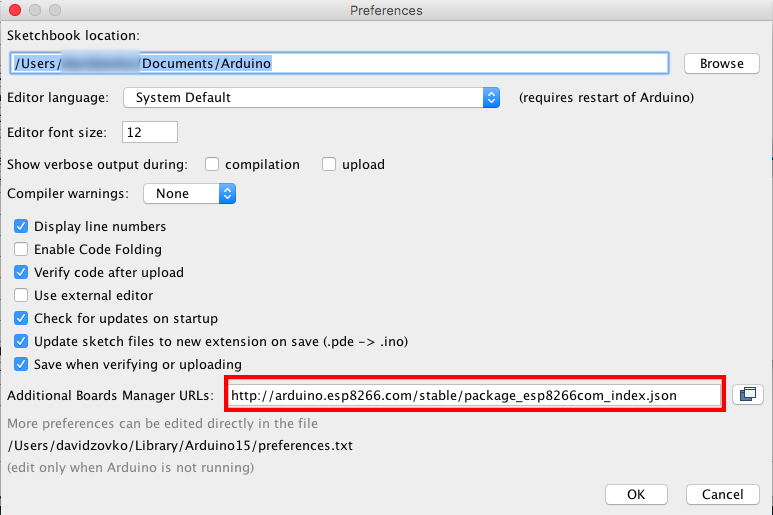This screenshot has width=773, height=515.
Task: Uncheck Verify code after upload
Action: pyautogui.click(x=21, y=272)
